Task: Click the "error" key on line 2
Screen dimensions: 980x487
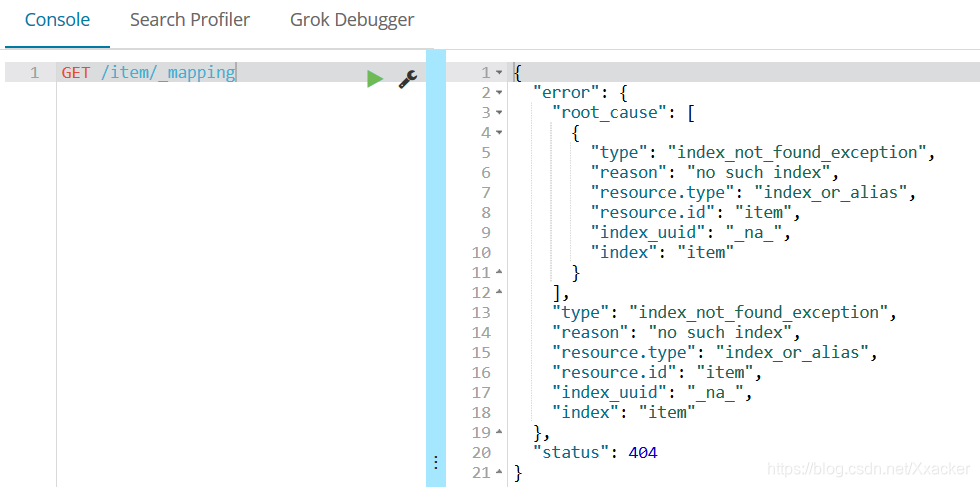Action: point(566,93)
